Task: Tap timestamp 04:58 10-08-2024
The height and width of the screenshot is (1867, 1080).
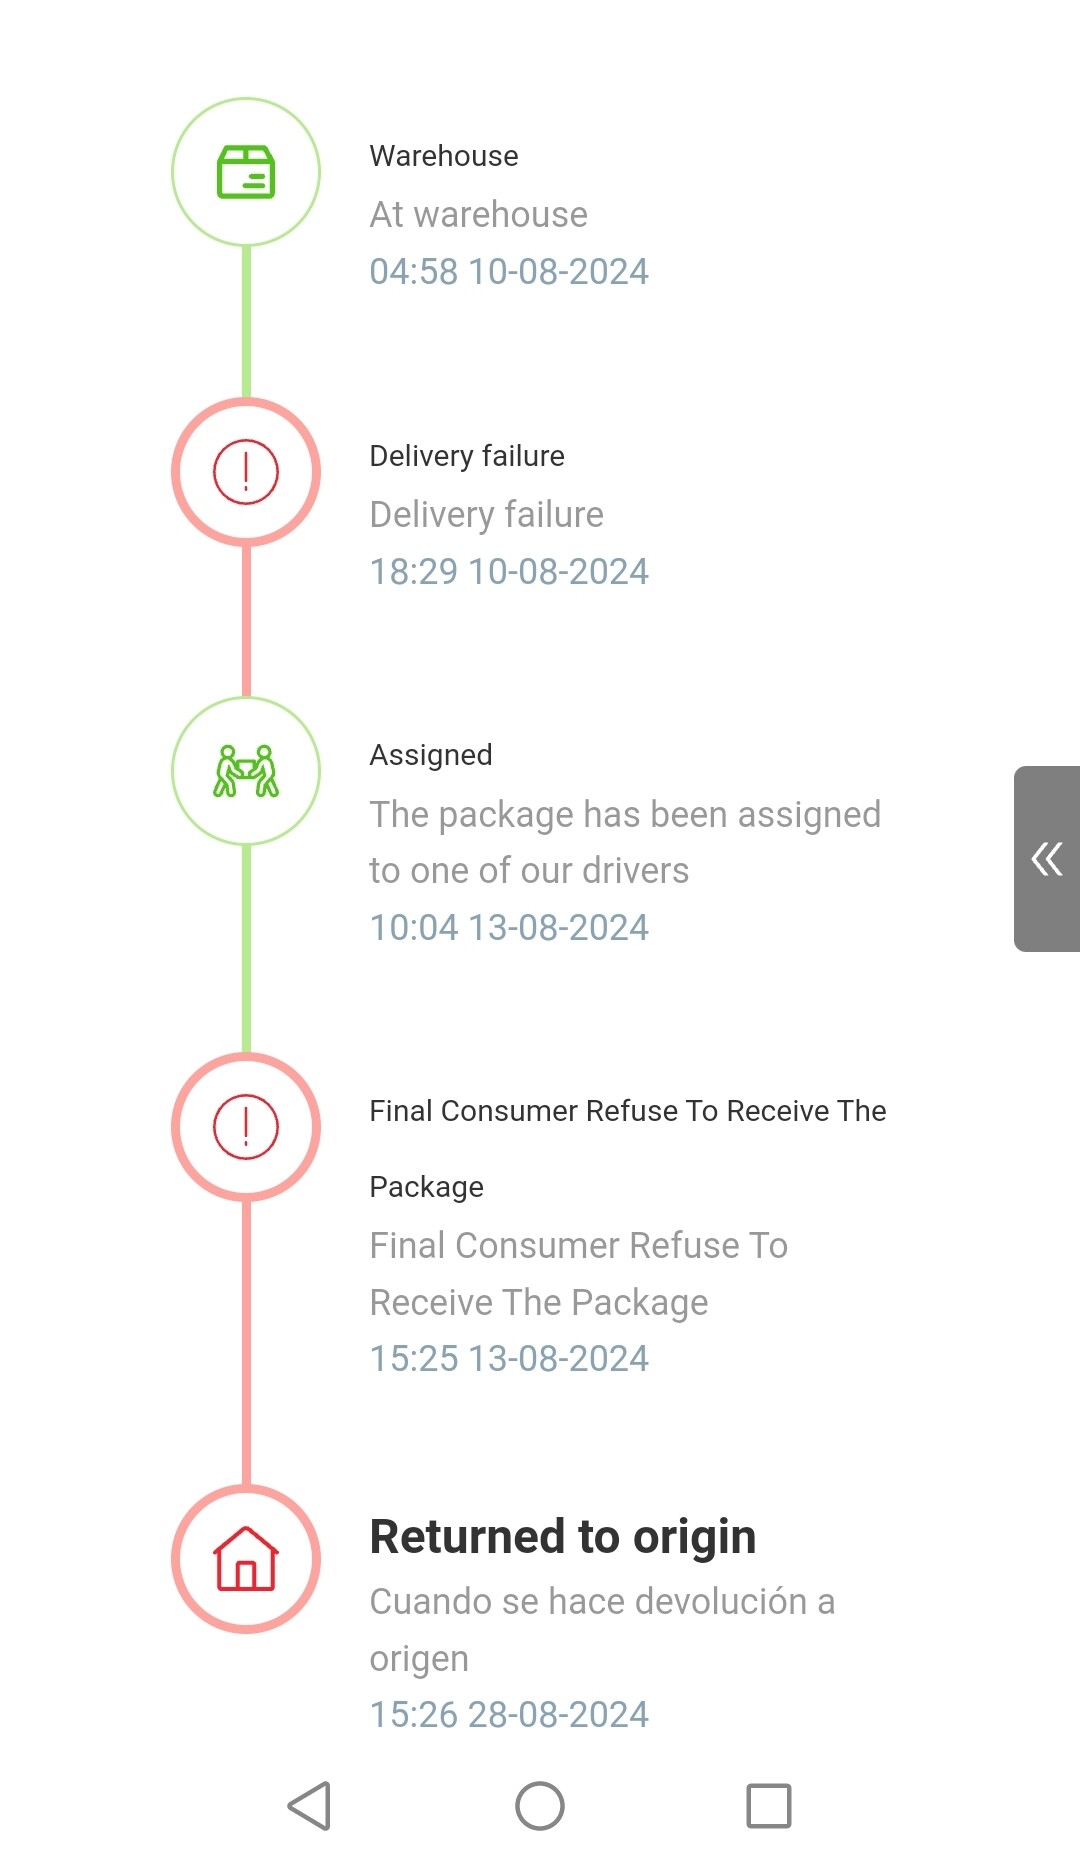Action: click(509, 271)
